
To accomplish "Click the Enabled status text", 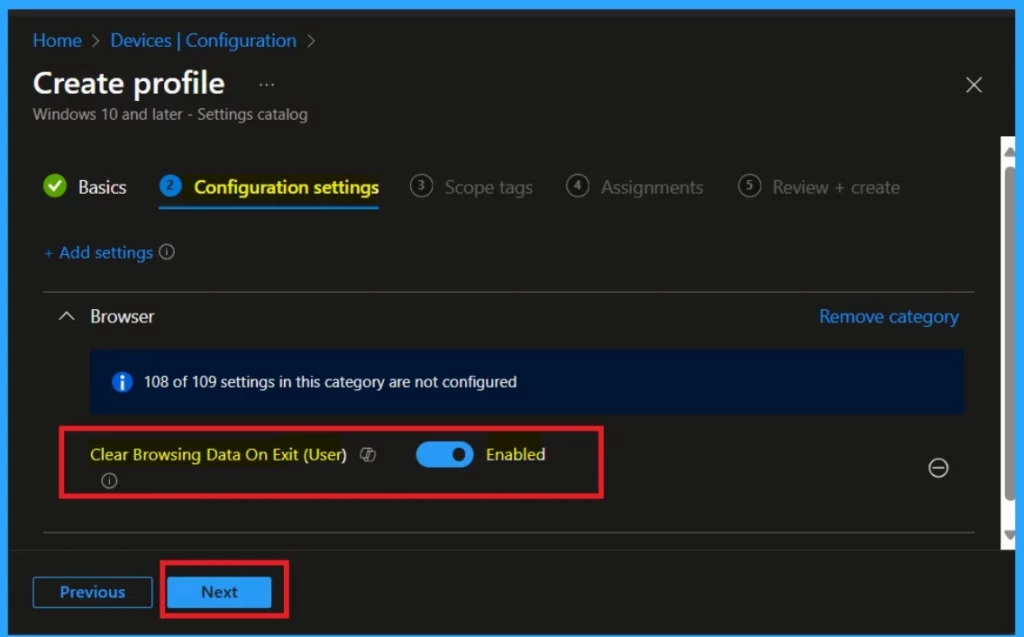I will 515,455.
